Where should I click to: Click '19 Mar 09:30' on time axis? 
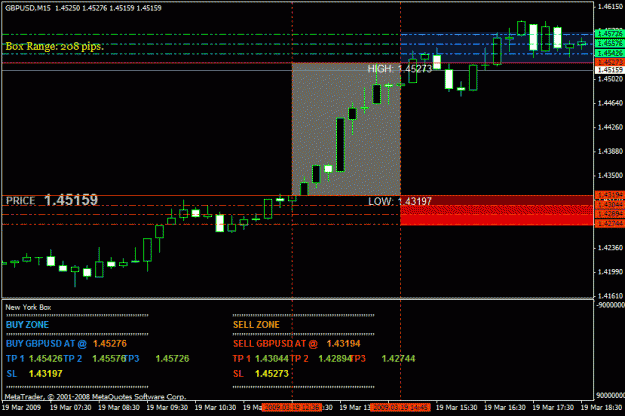click(x=167, y=408)
